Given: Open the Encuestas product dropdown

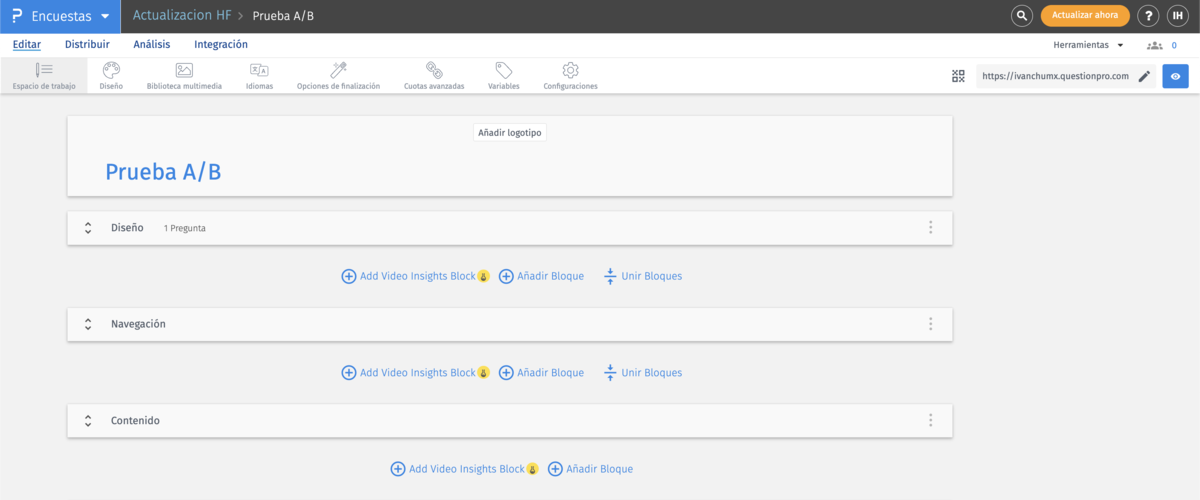Looking at the screenshot, I should (x=72, y=16).
